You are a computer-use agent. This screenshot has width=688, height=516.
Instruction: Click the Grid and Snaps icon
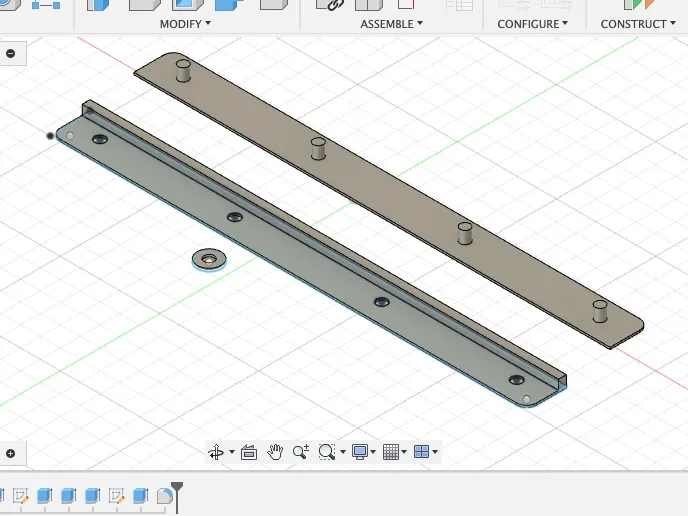click(x=391, y=452)
